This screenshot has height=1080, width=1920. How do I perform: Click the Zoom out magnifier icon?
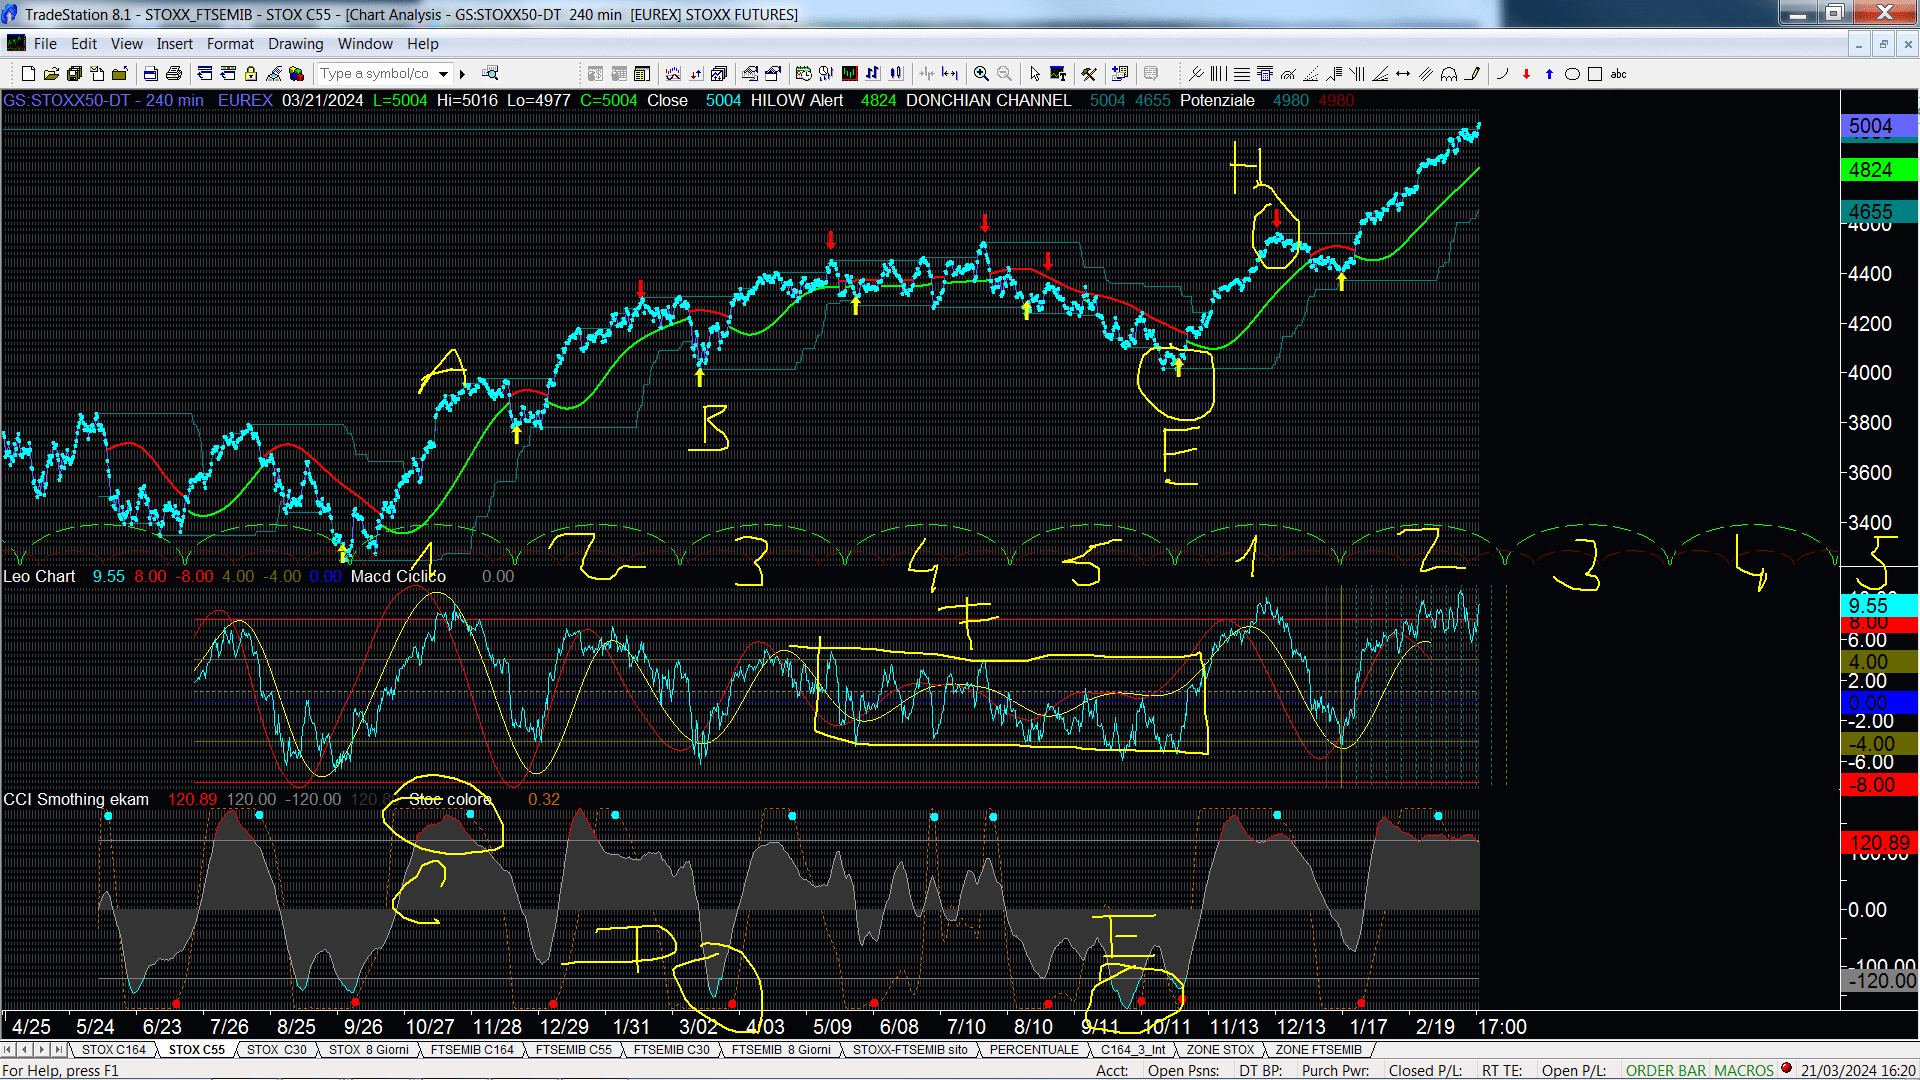click(1004, 74)
